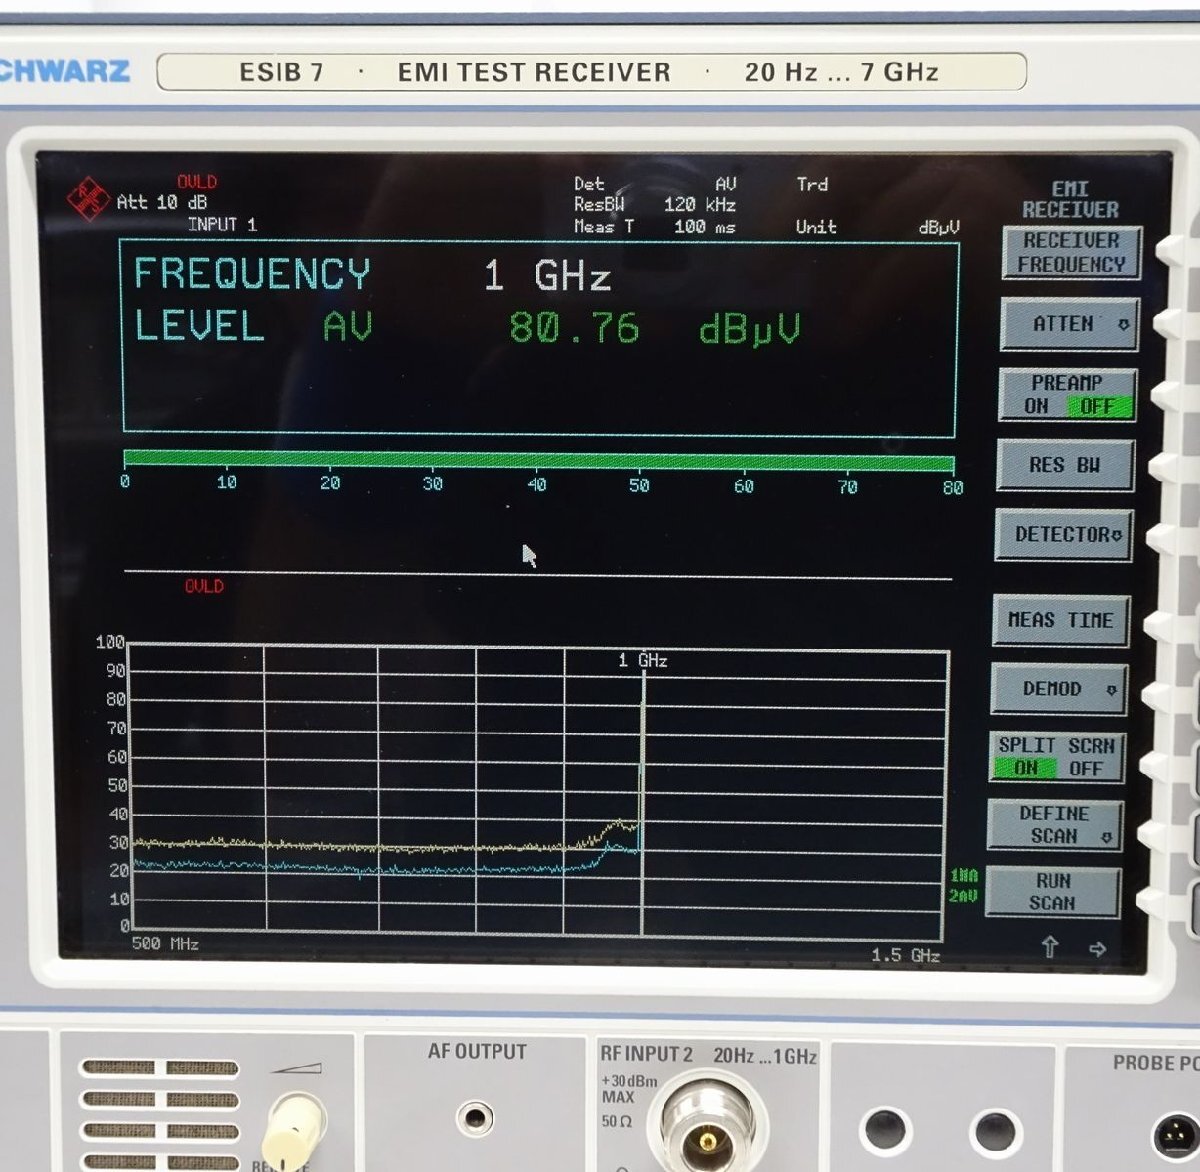This screenshot has height=1172, width=1200.
Task: Click the 1.5 GHz stop frequency label
Action: pyautogui.click(x=905, y=955)
